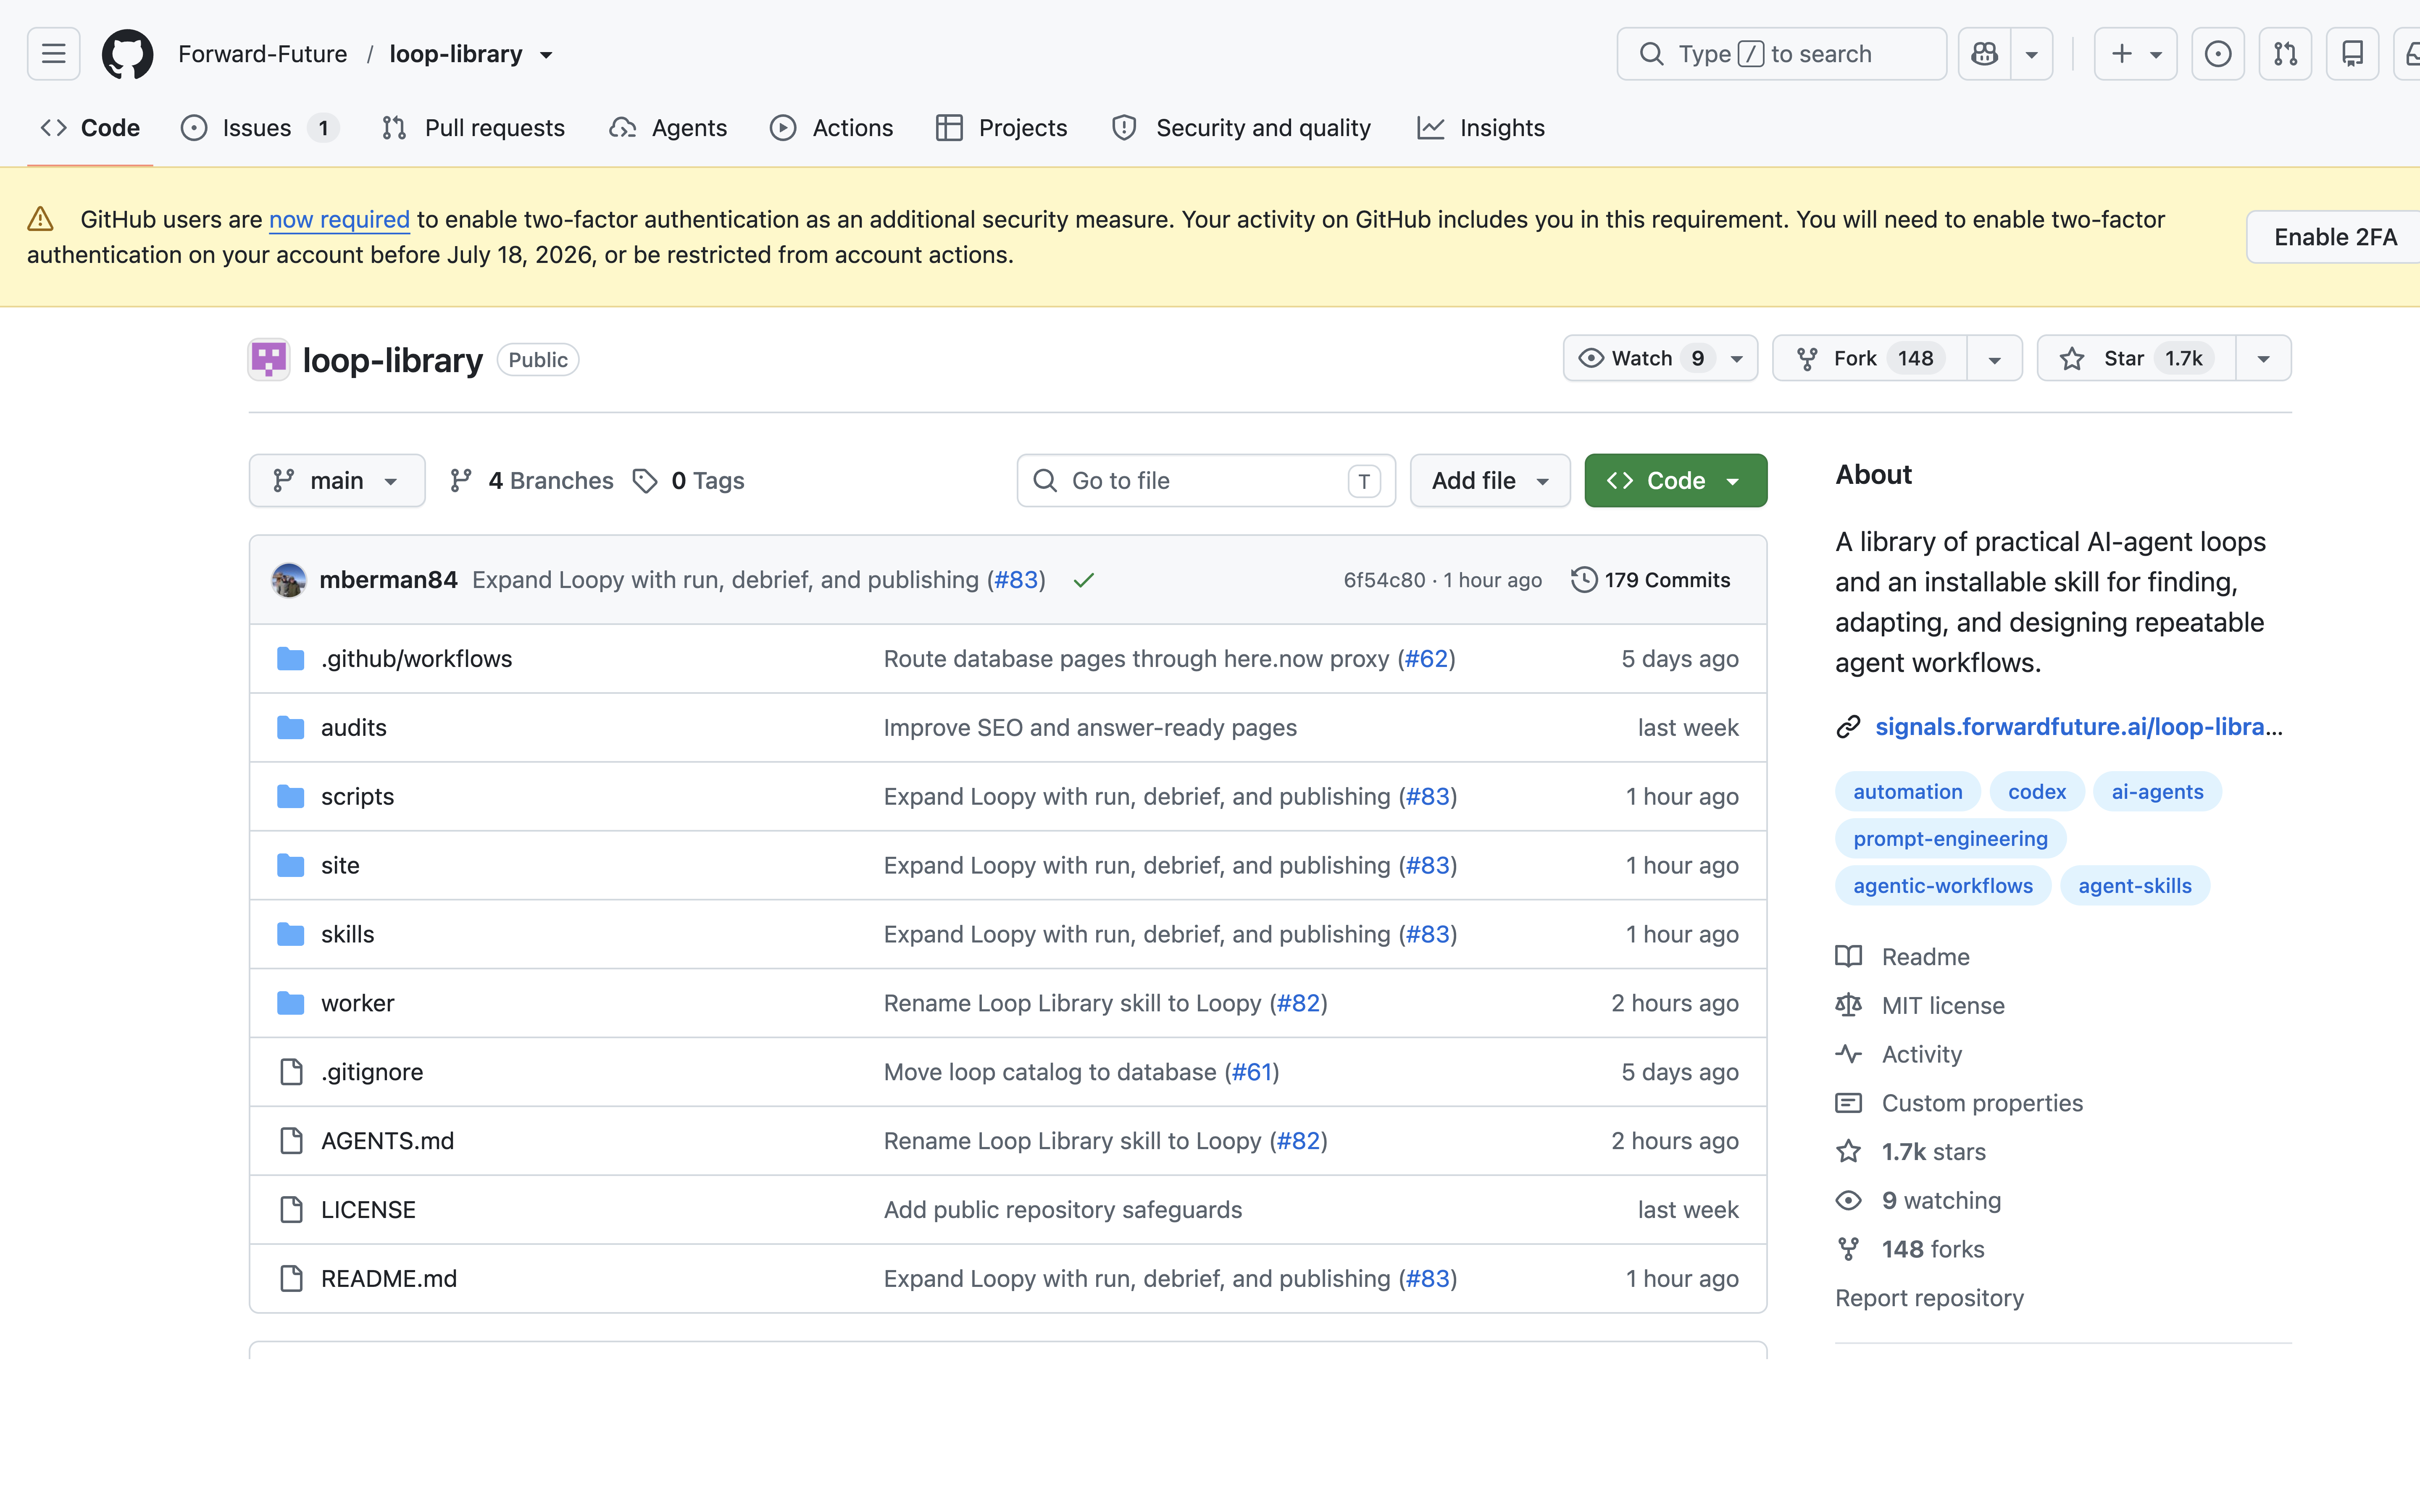Open the skills folder

[x=347, y=934]
